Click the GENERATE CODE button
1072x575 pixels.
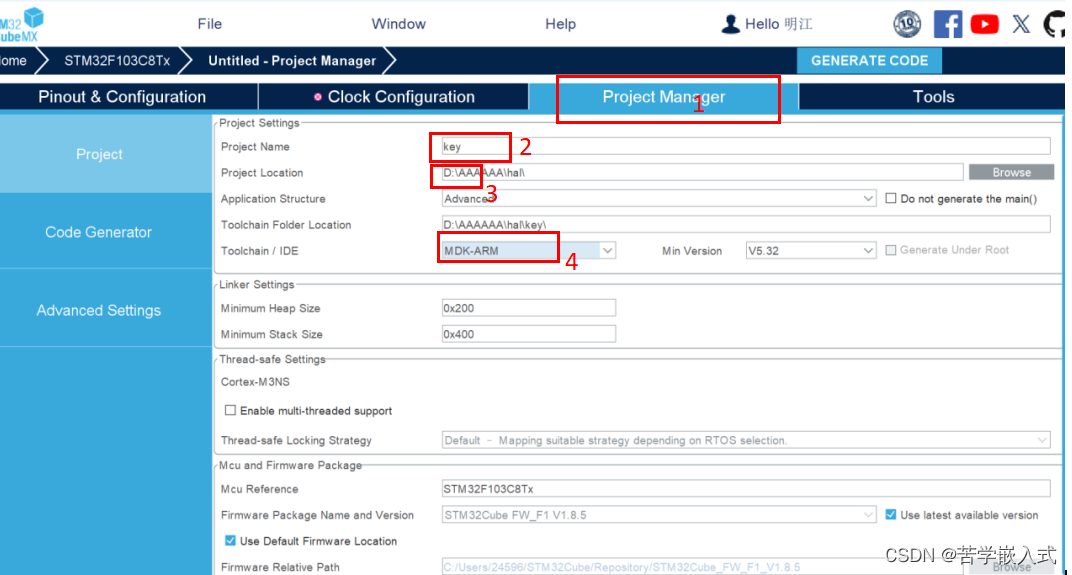869,61
